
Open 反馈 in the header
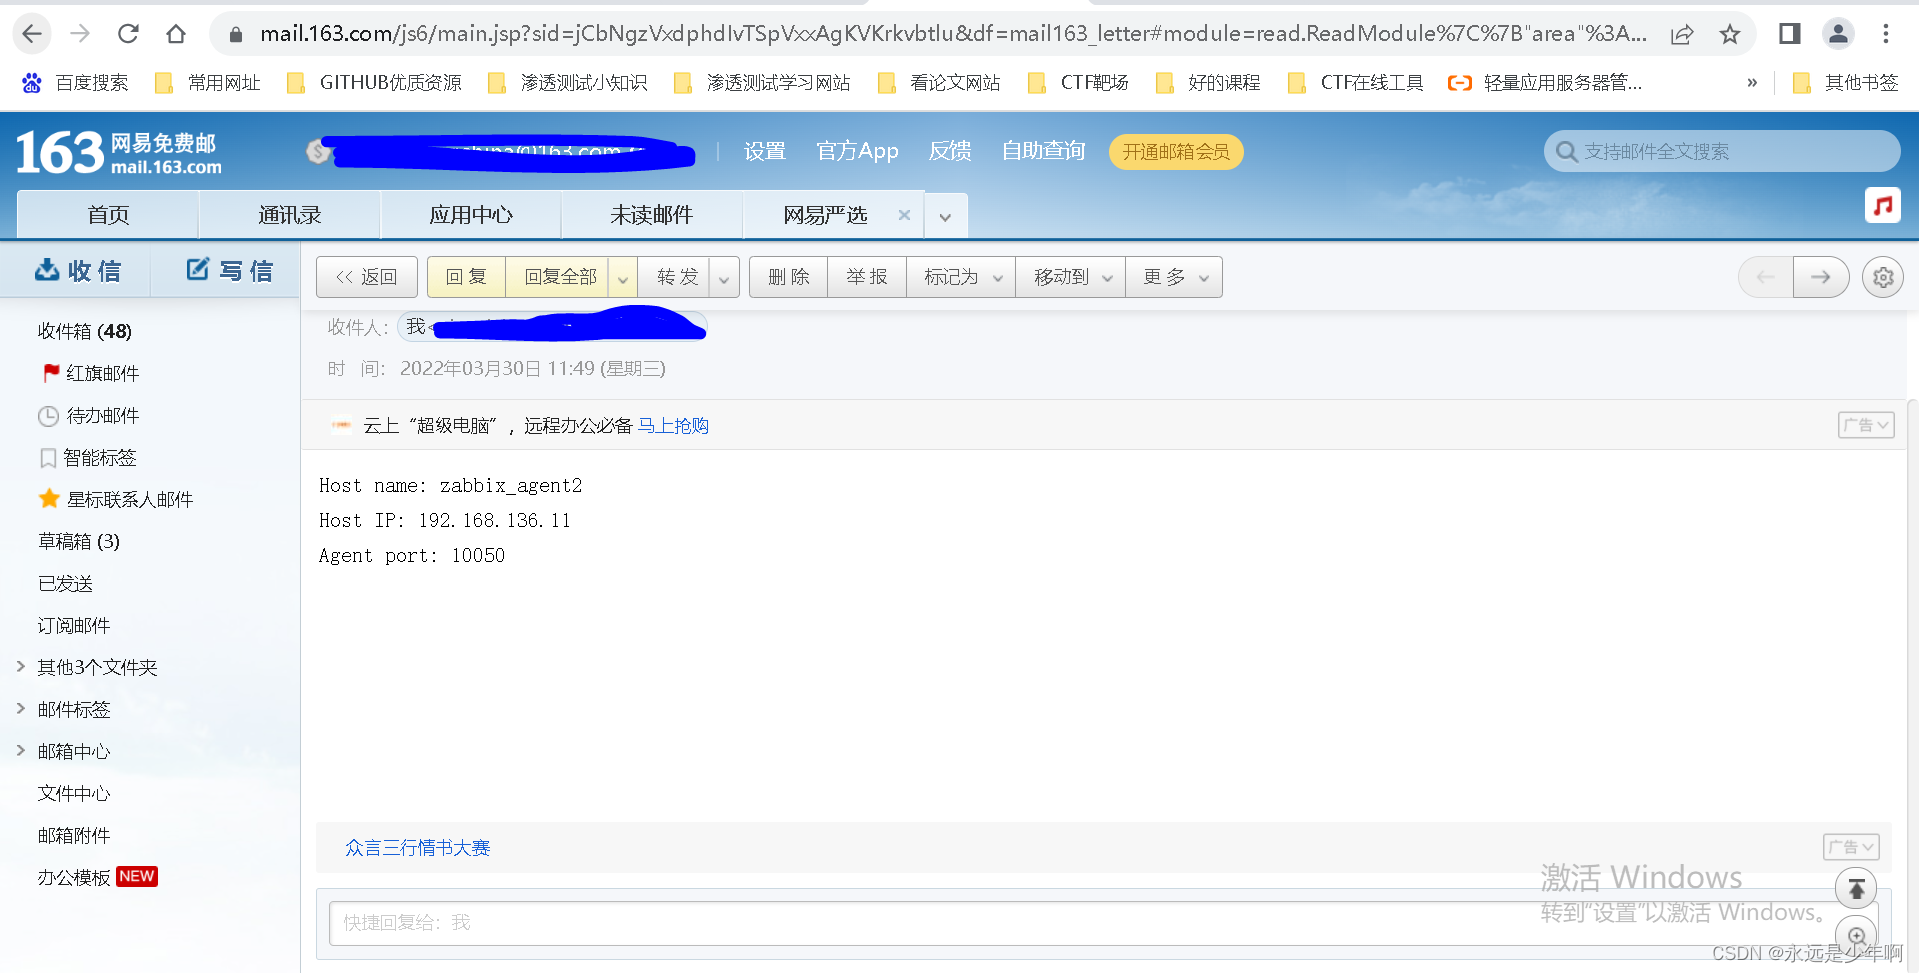[x=950, y=151]
